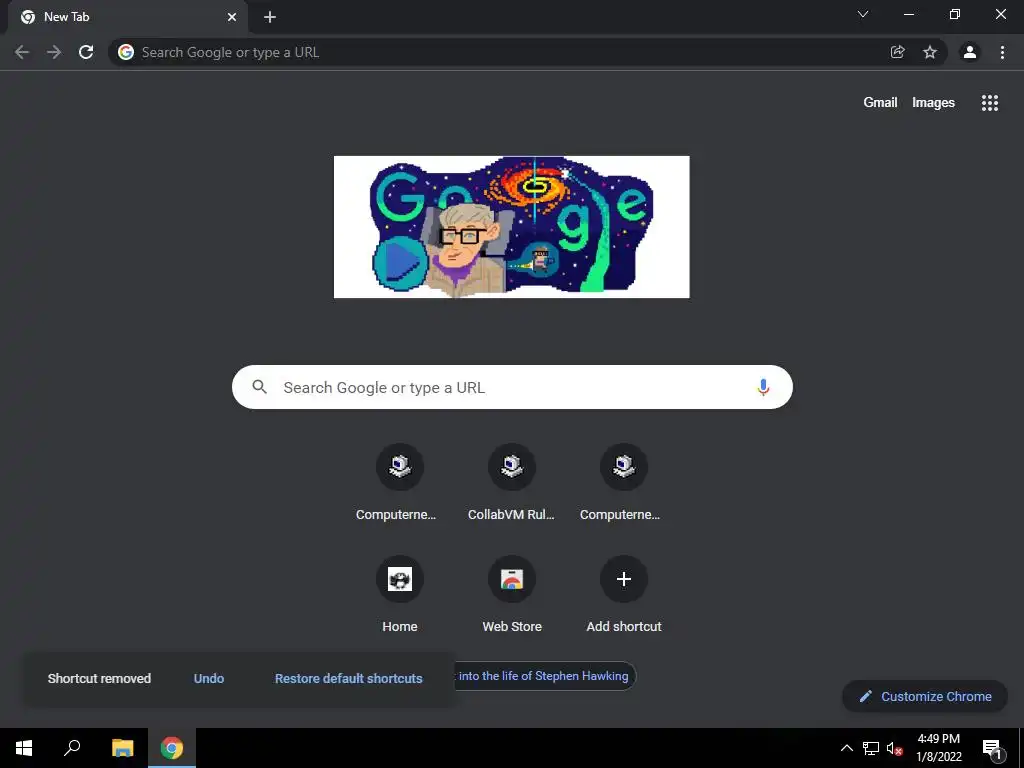Open Google Images link
Viewport: 1024px width, 768px height.
click(x=933, y=103)
